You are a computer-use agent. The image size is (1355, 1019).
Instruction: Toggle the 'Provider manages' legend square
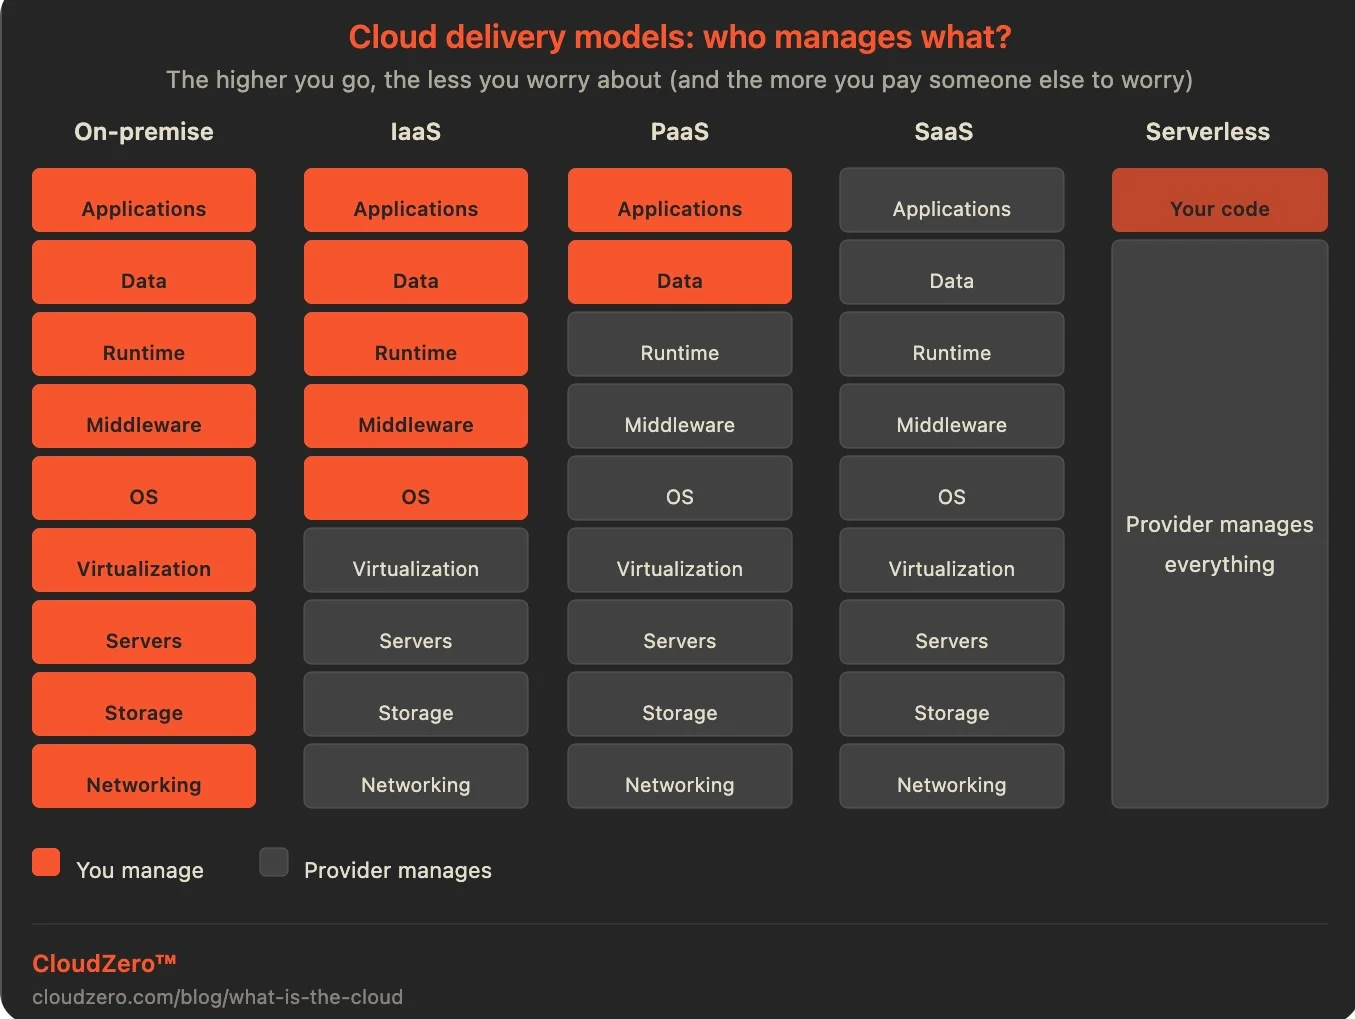click(x=273, y=861)
